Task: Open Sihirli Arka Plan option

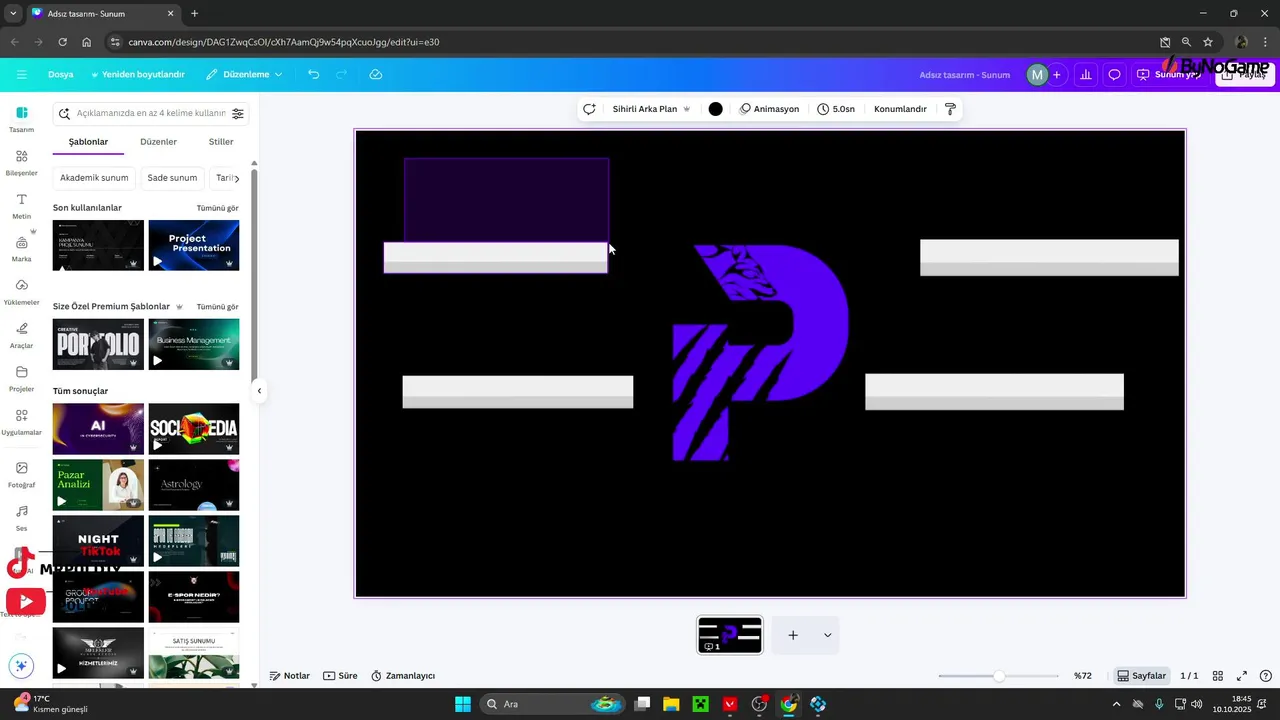Action: coord(651,109)
